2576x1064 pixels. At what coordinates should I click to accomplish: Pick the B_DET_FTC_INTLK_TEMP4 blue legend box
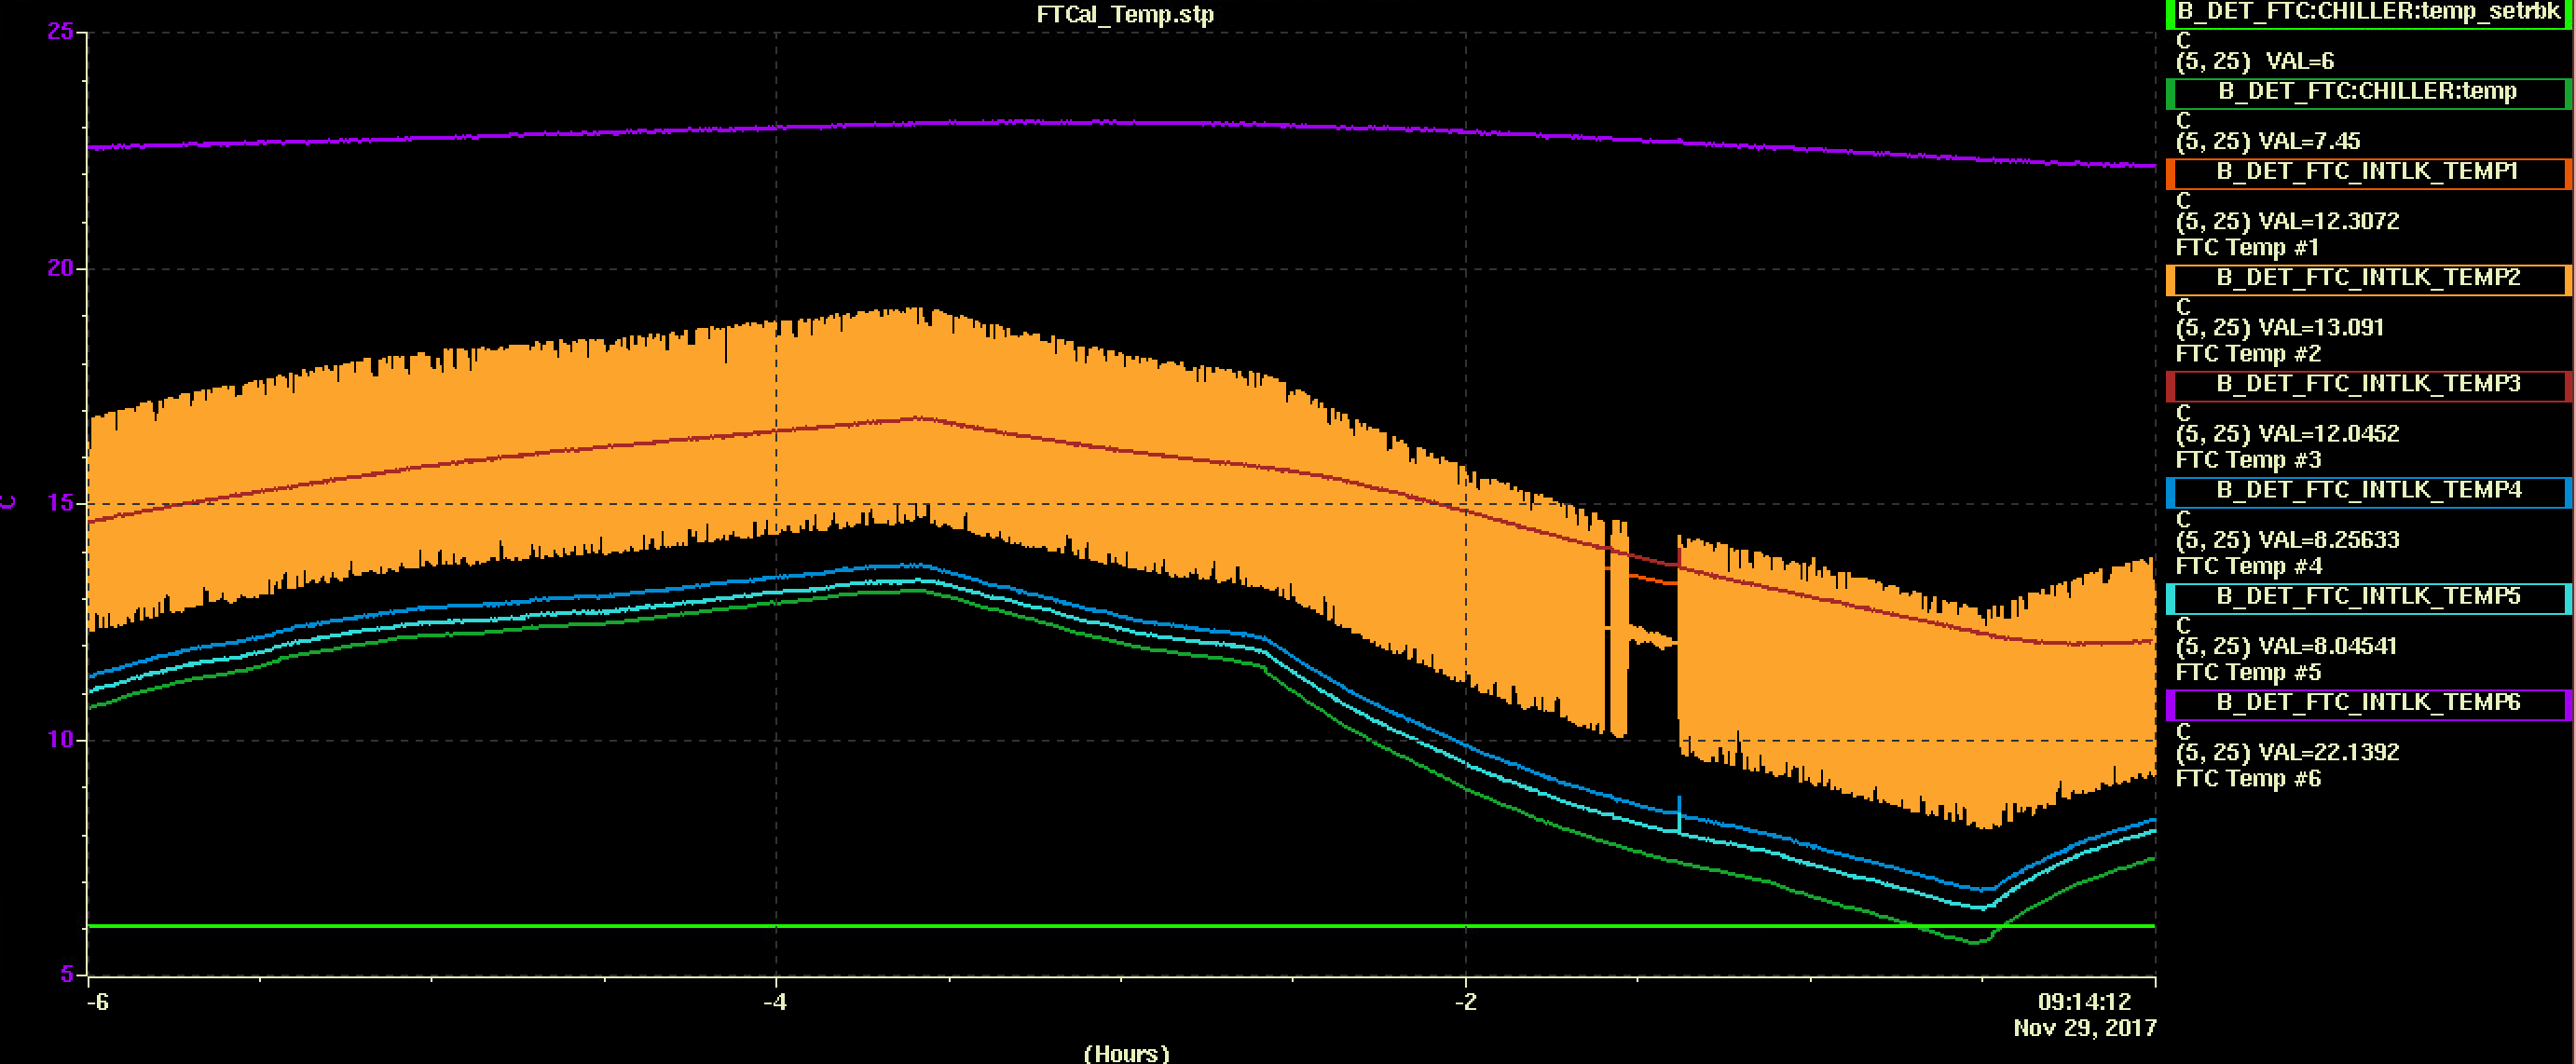coord(2368,490)
